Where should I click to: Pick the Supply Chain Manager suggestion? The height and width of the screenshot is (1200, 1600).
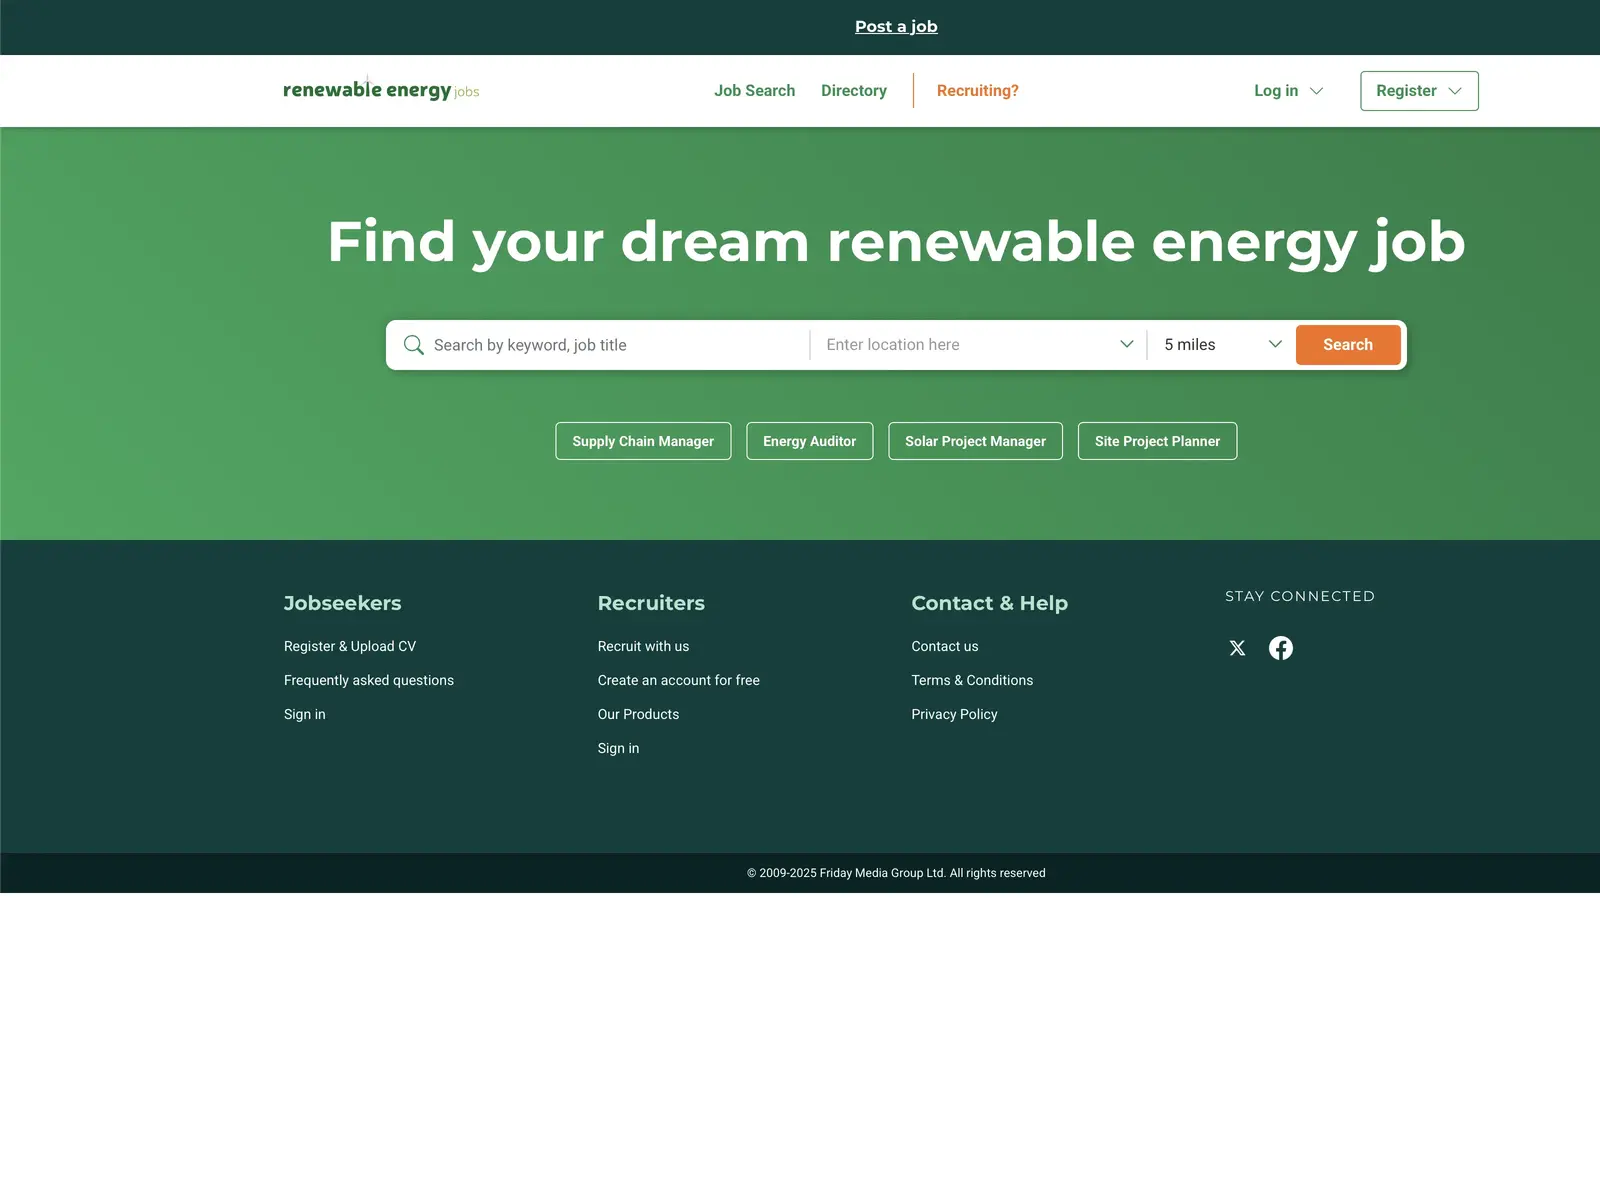[643, 441]
